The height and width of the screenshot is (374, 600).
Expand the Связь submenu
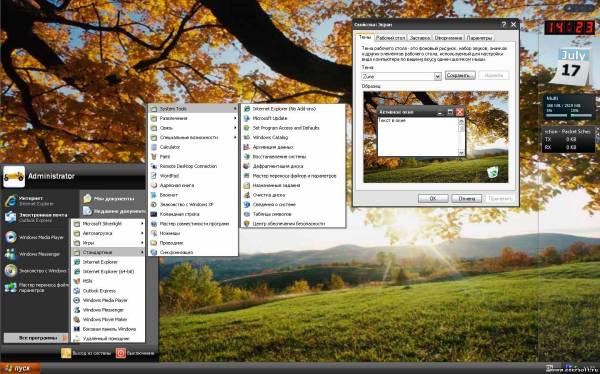[x=193, y=128]
